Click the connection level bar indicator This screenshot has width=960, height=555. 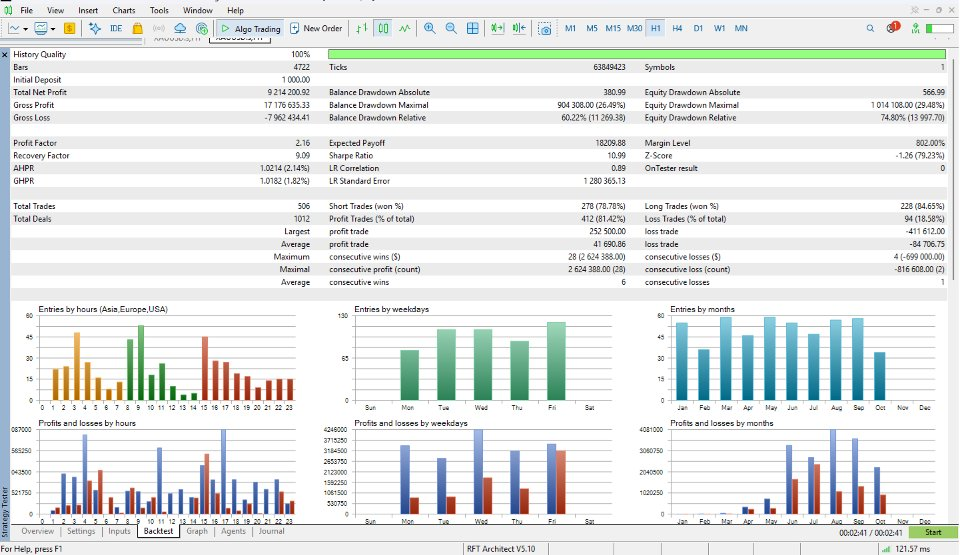(x=939, y=28)
